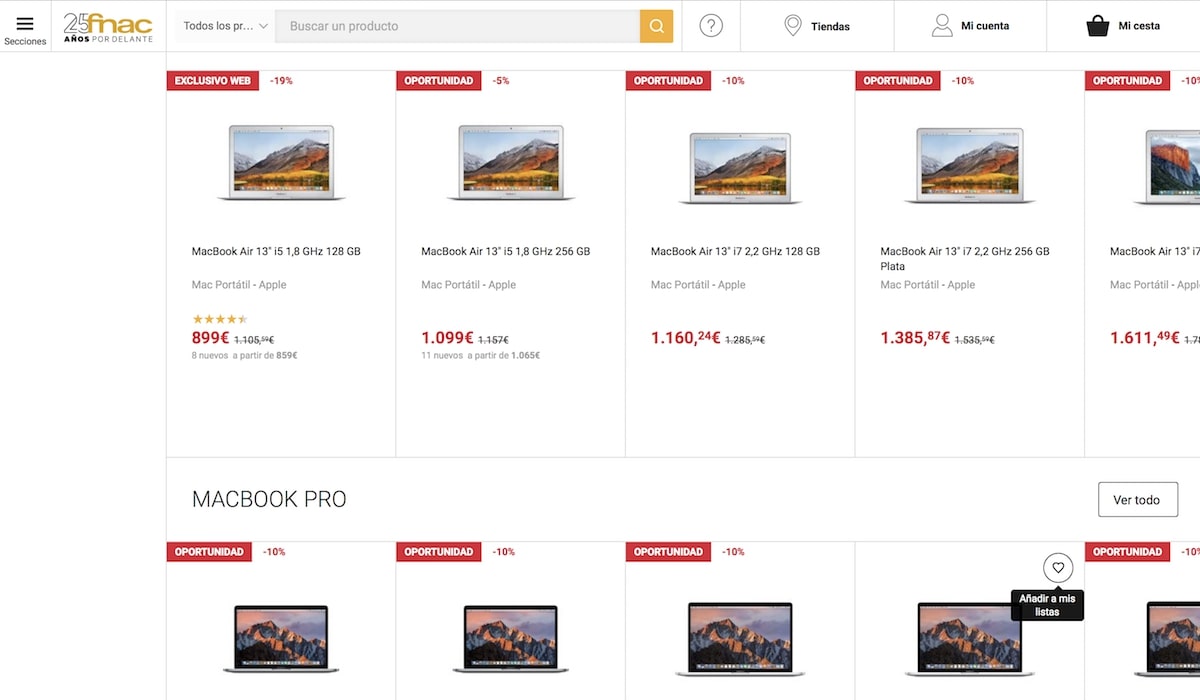Open MacBook Air 13" i5 1,8 GHz 128 GB
The height and width of the screenshot is (700, 1200).
click(x=276, y=252)
